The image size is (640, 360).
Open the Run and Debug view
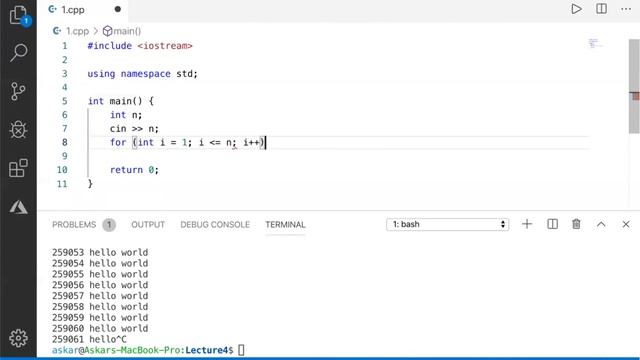tap(18, 130)
